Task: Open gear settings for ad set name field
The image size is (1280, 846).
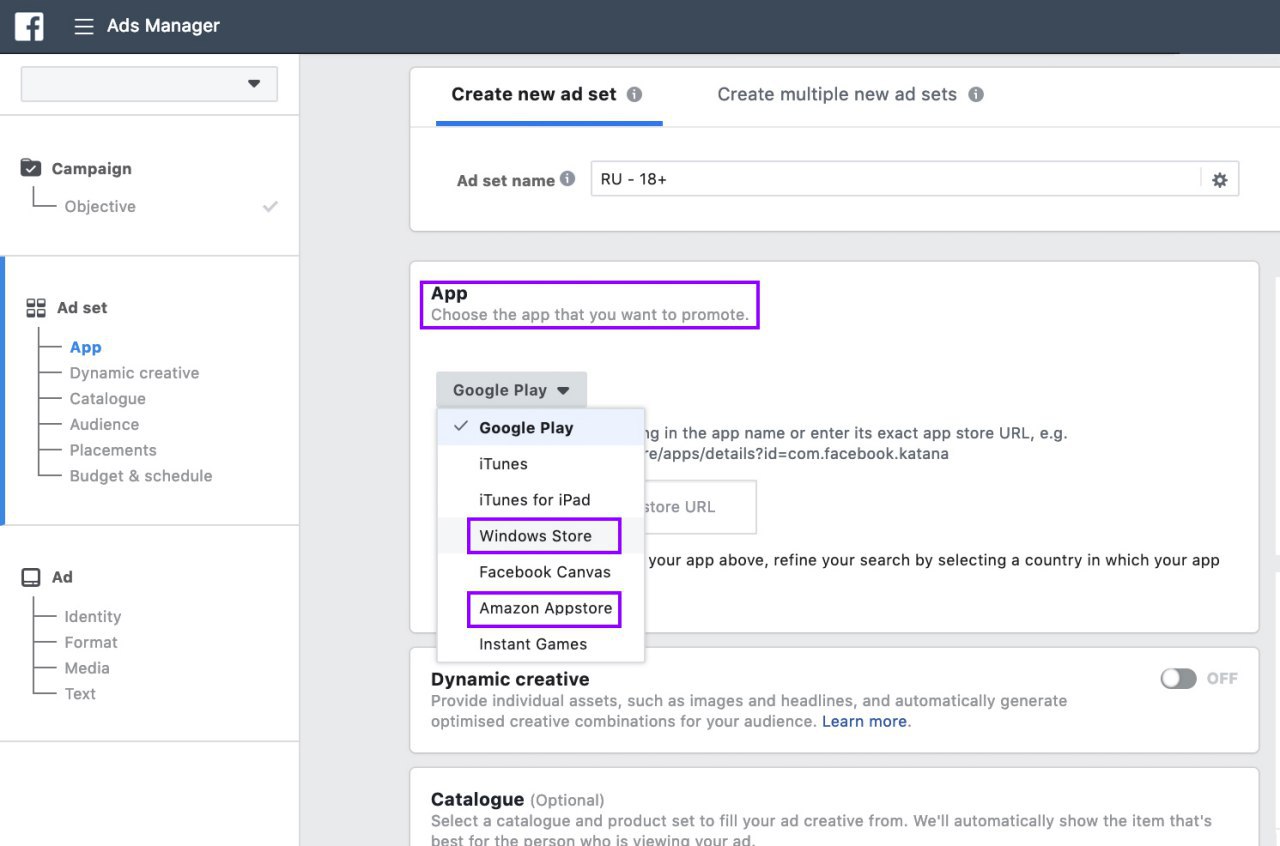Action: coord(1219,180)
